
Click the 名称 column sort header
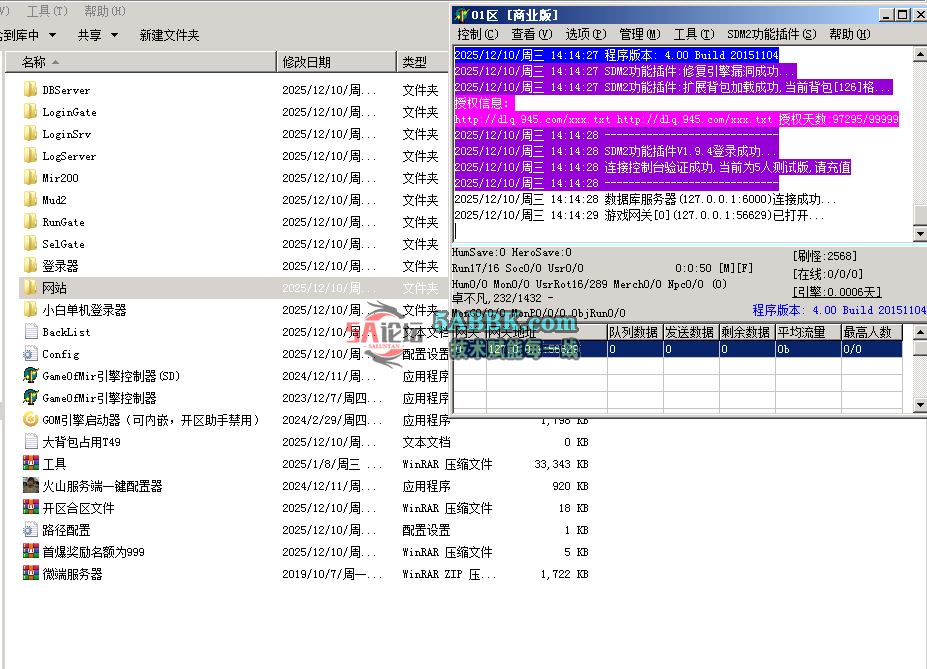tap(34, 62)
